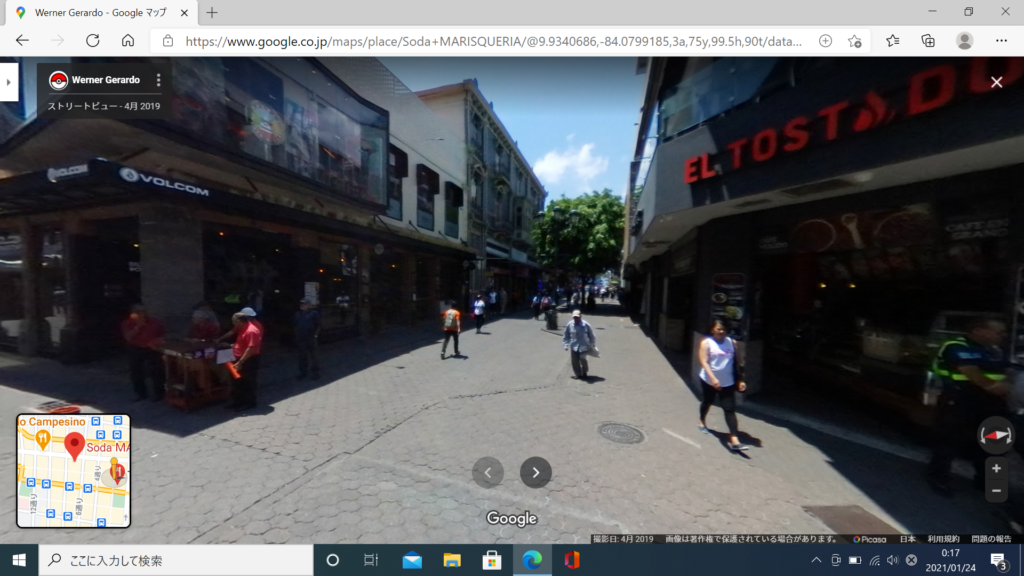The height and width of the screenshot is (576, 1024).
Task: Open the Favorites list
Action: click(893, 40)
